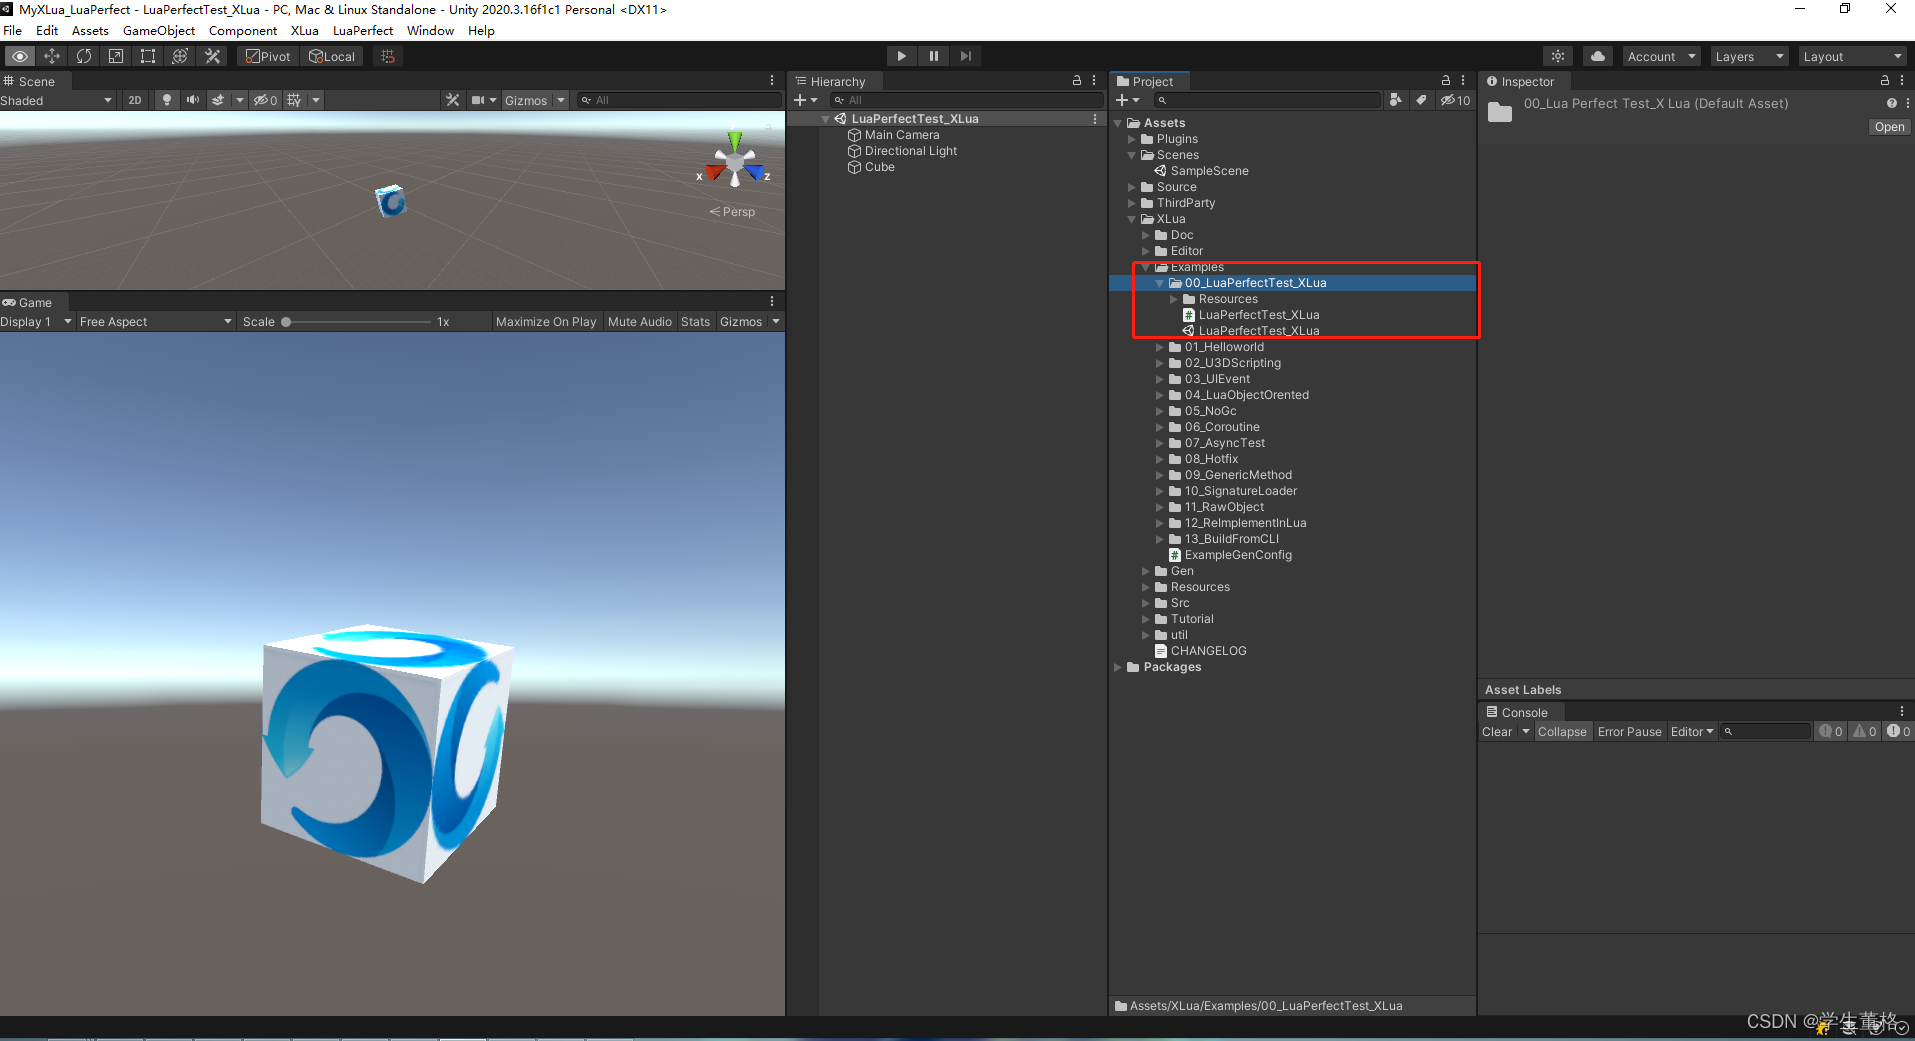Open the XLua menu in the menu bar
1915x1041 pixels.
[305, 31]
